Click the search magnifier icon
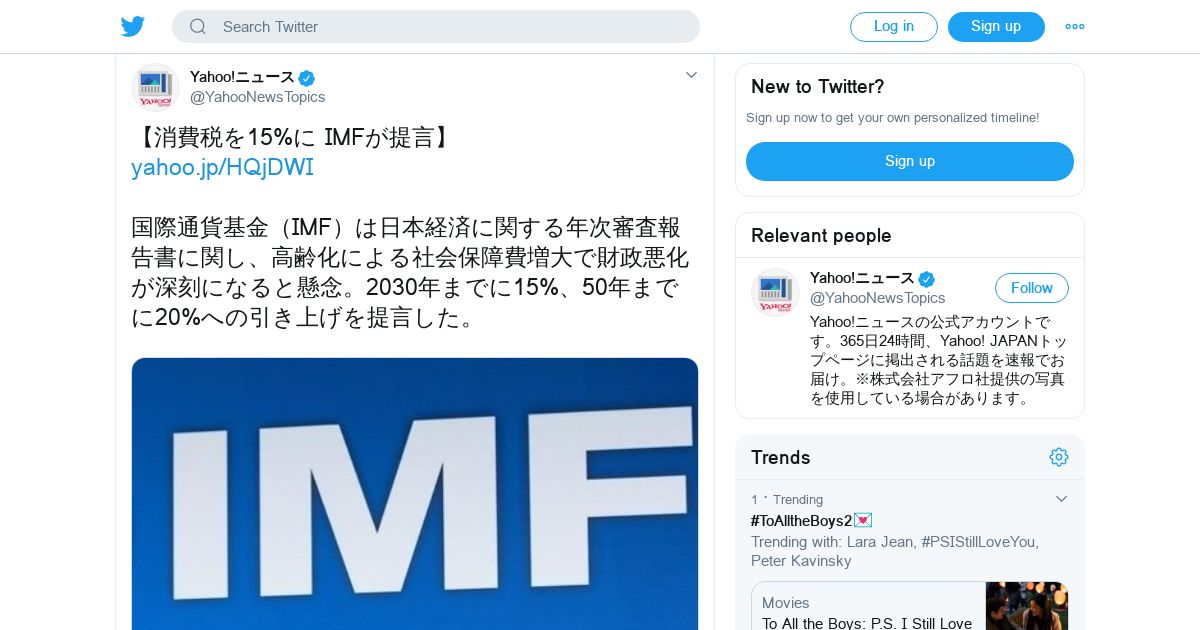The image size is (1200, 630). pos(198,27)
